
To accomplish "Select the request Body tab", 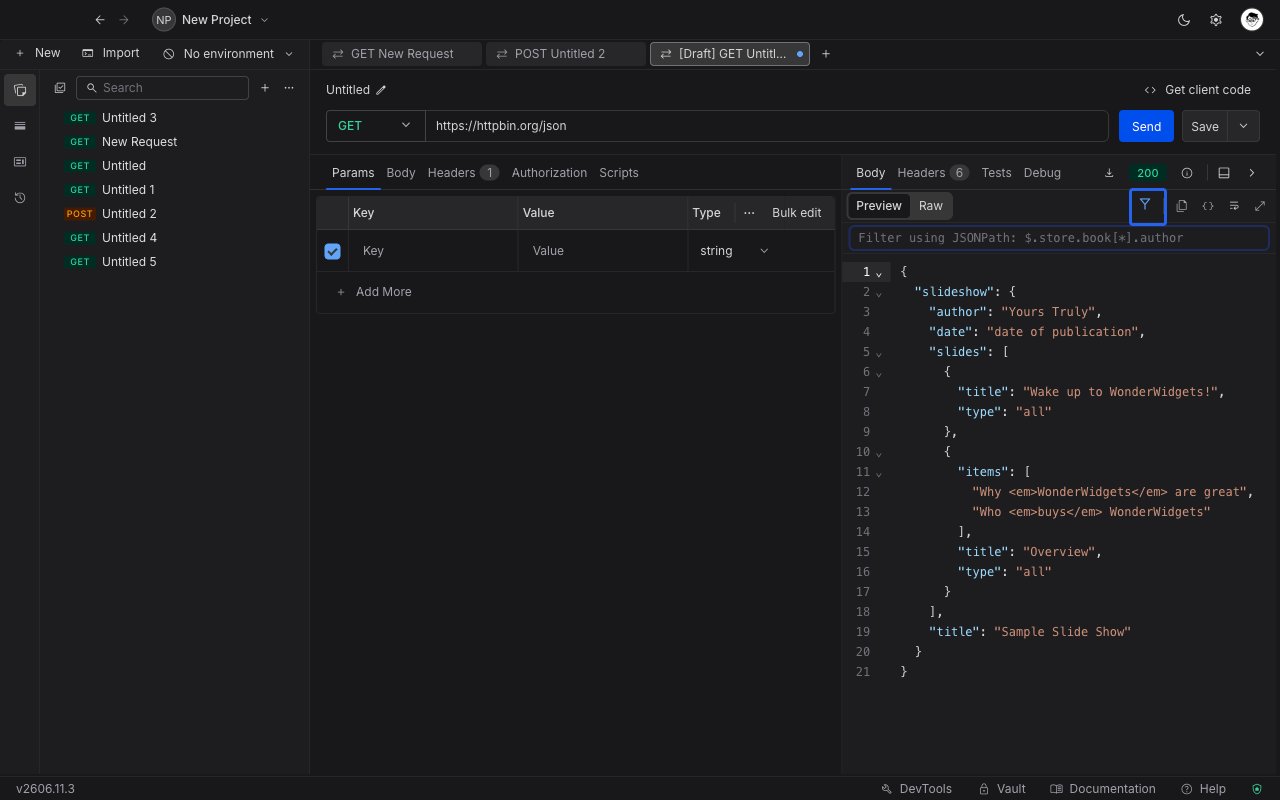I will (x=401, y=173).
